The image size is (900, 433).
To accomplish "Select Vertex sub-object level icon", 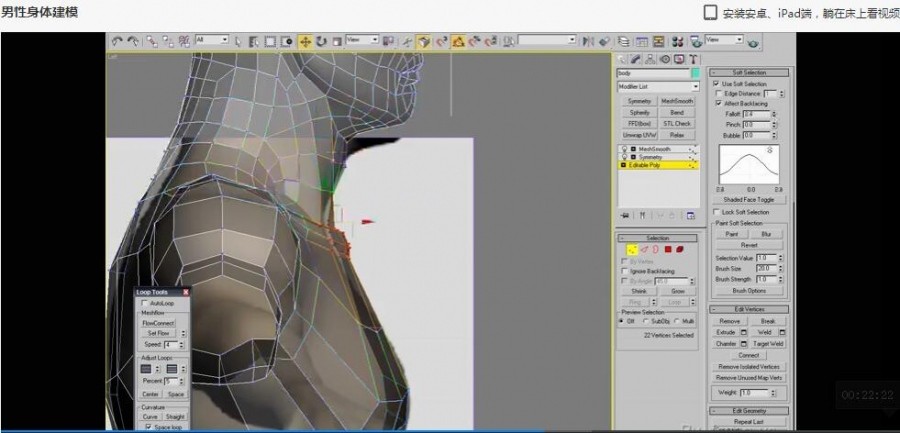I will coord(633,249).
